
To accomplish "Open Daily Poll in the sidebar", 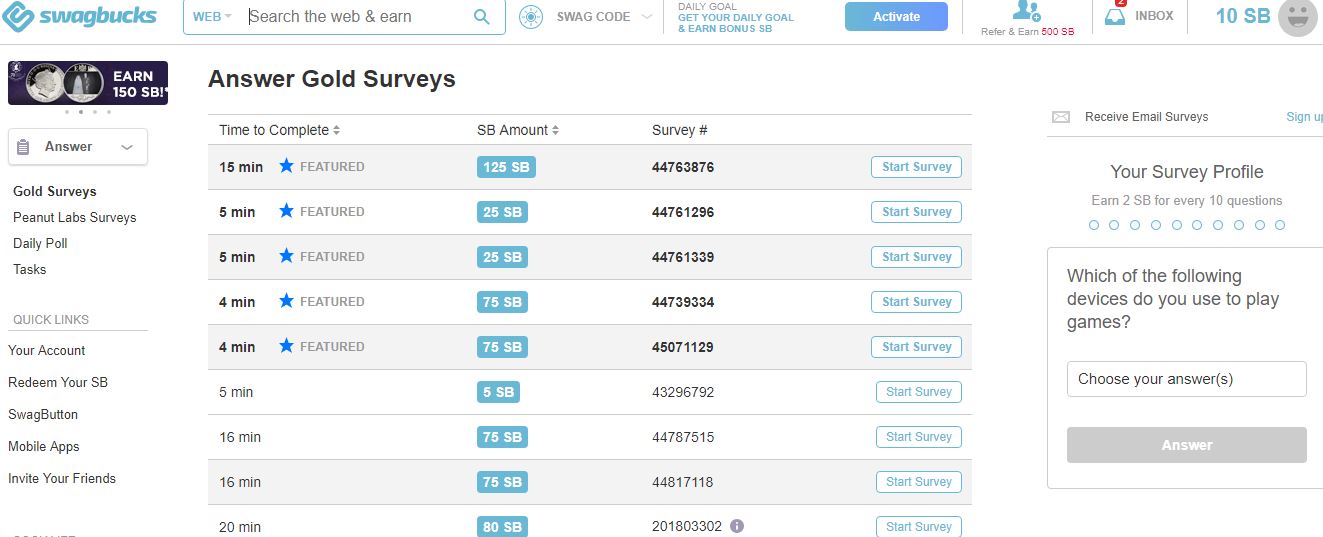I will [x=40, y=243].
